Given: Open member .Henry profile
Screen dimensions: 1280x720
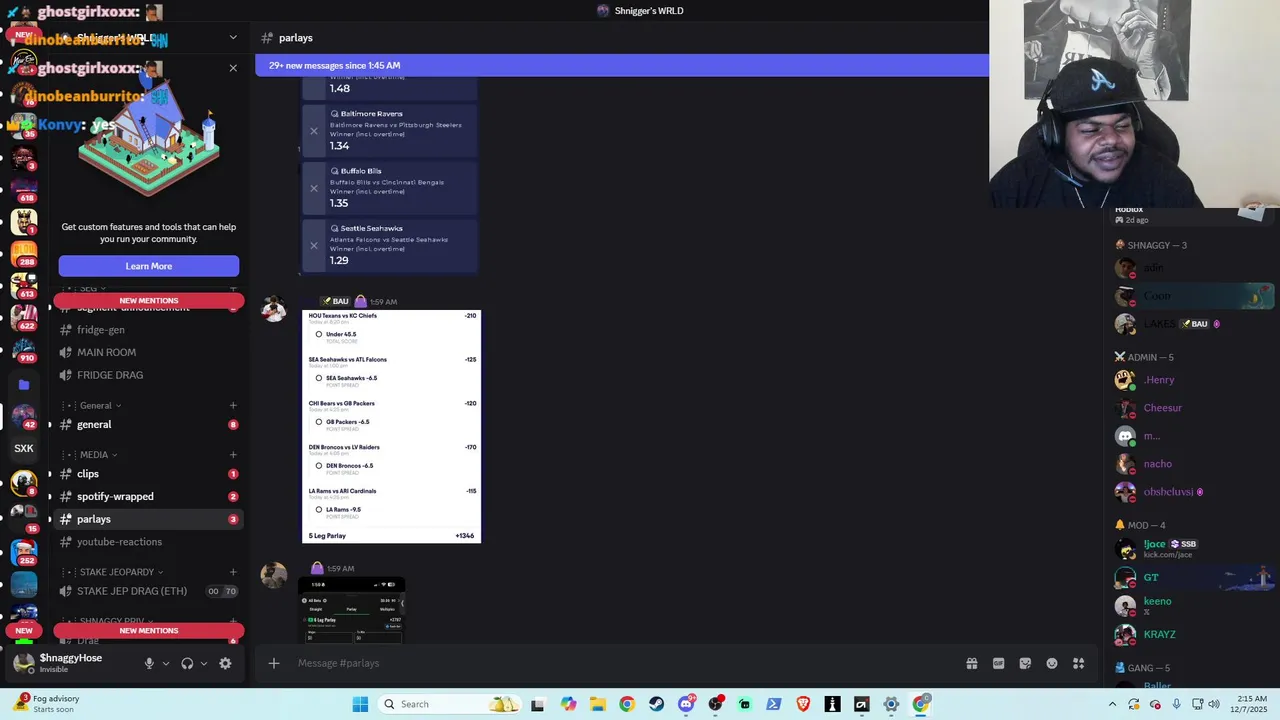Looking at the screenshot, I should point(1190,380).
